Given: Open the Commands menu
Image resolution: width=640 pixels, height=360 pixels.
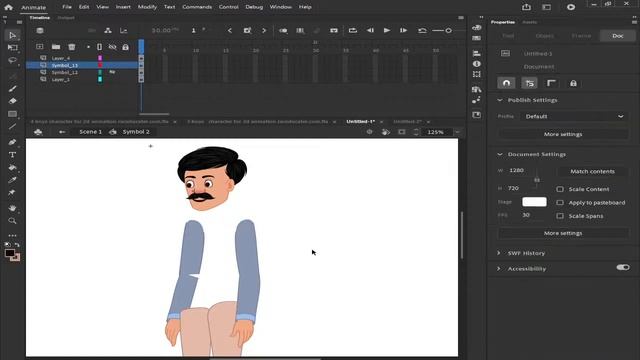Looking at the screenshot, I should 197,7.
